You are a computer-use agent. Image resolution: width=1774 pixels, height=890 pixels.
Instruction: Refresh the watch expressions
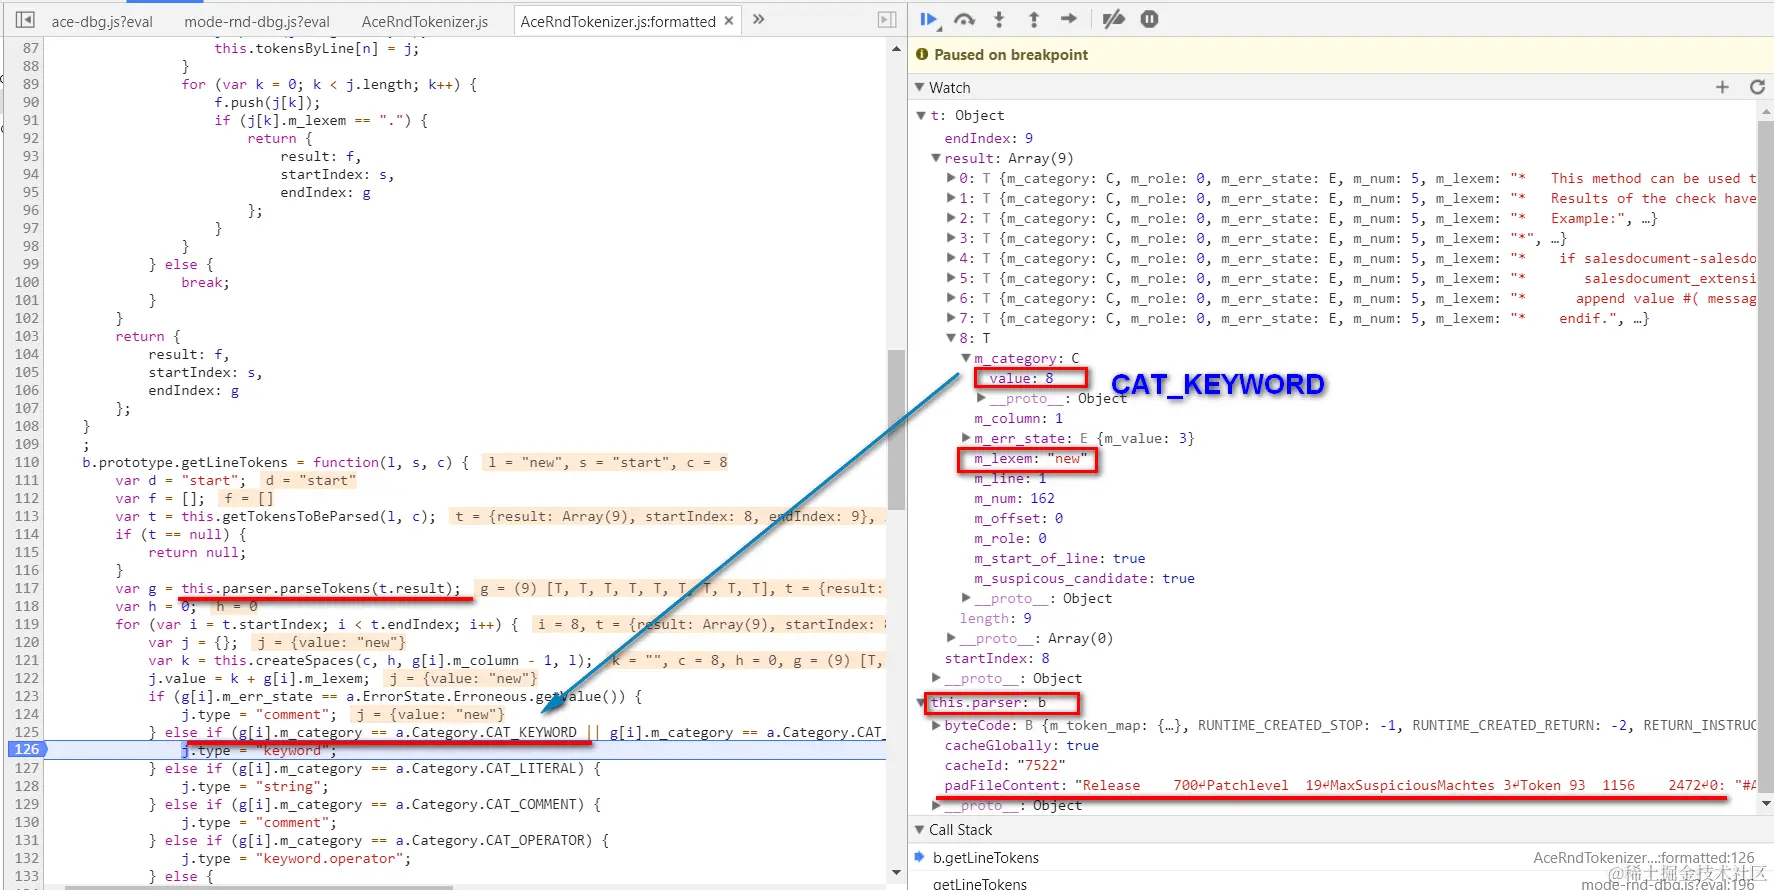pos(1757,87)
